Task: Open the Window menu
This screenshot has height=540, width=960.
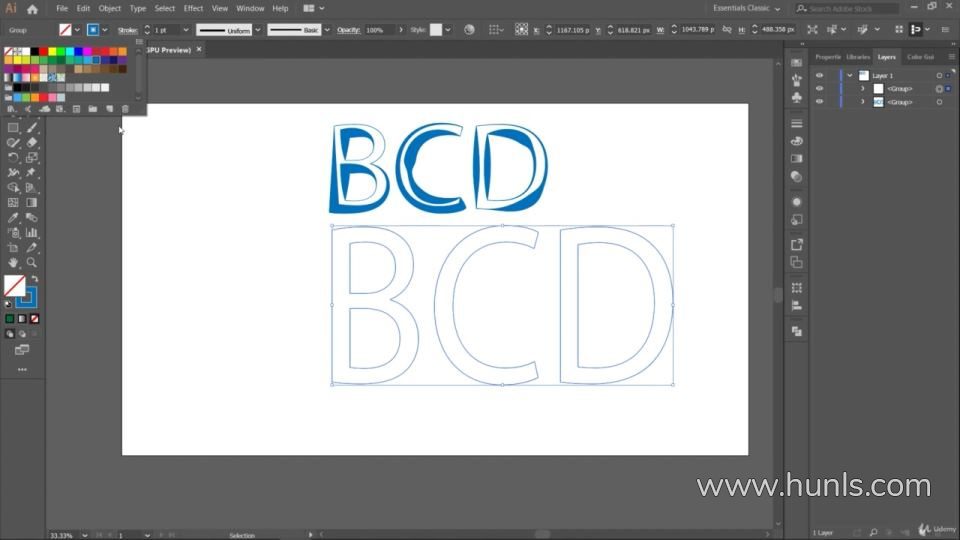Action: (250, 9)
